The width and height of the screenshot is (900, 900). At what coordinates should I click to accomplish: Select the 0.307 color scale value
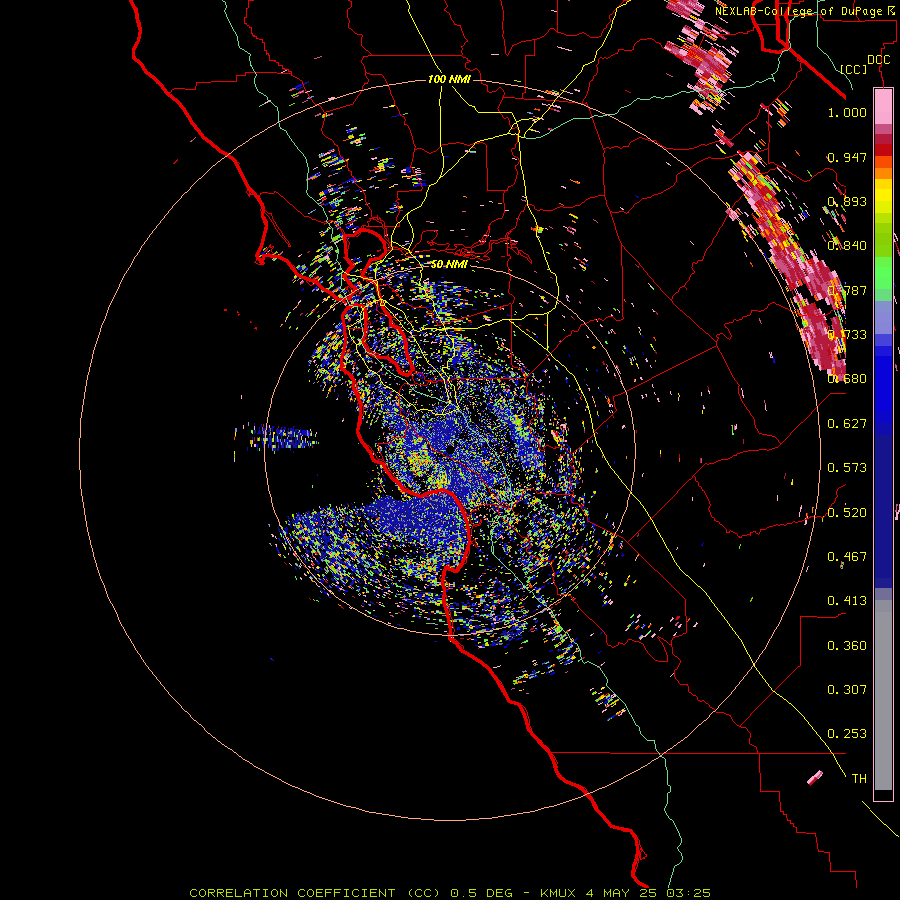click(x=847, y=690)
